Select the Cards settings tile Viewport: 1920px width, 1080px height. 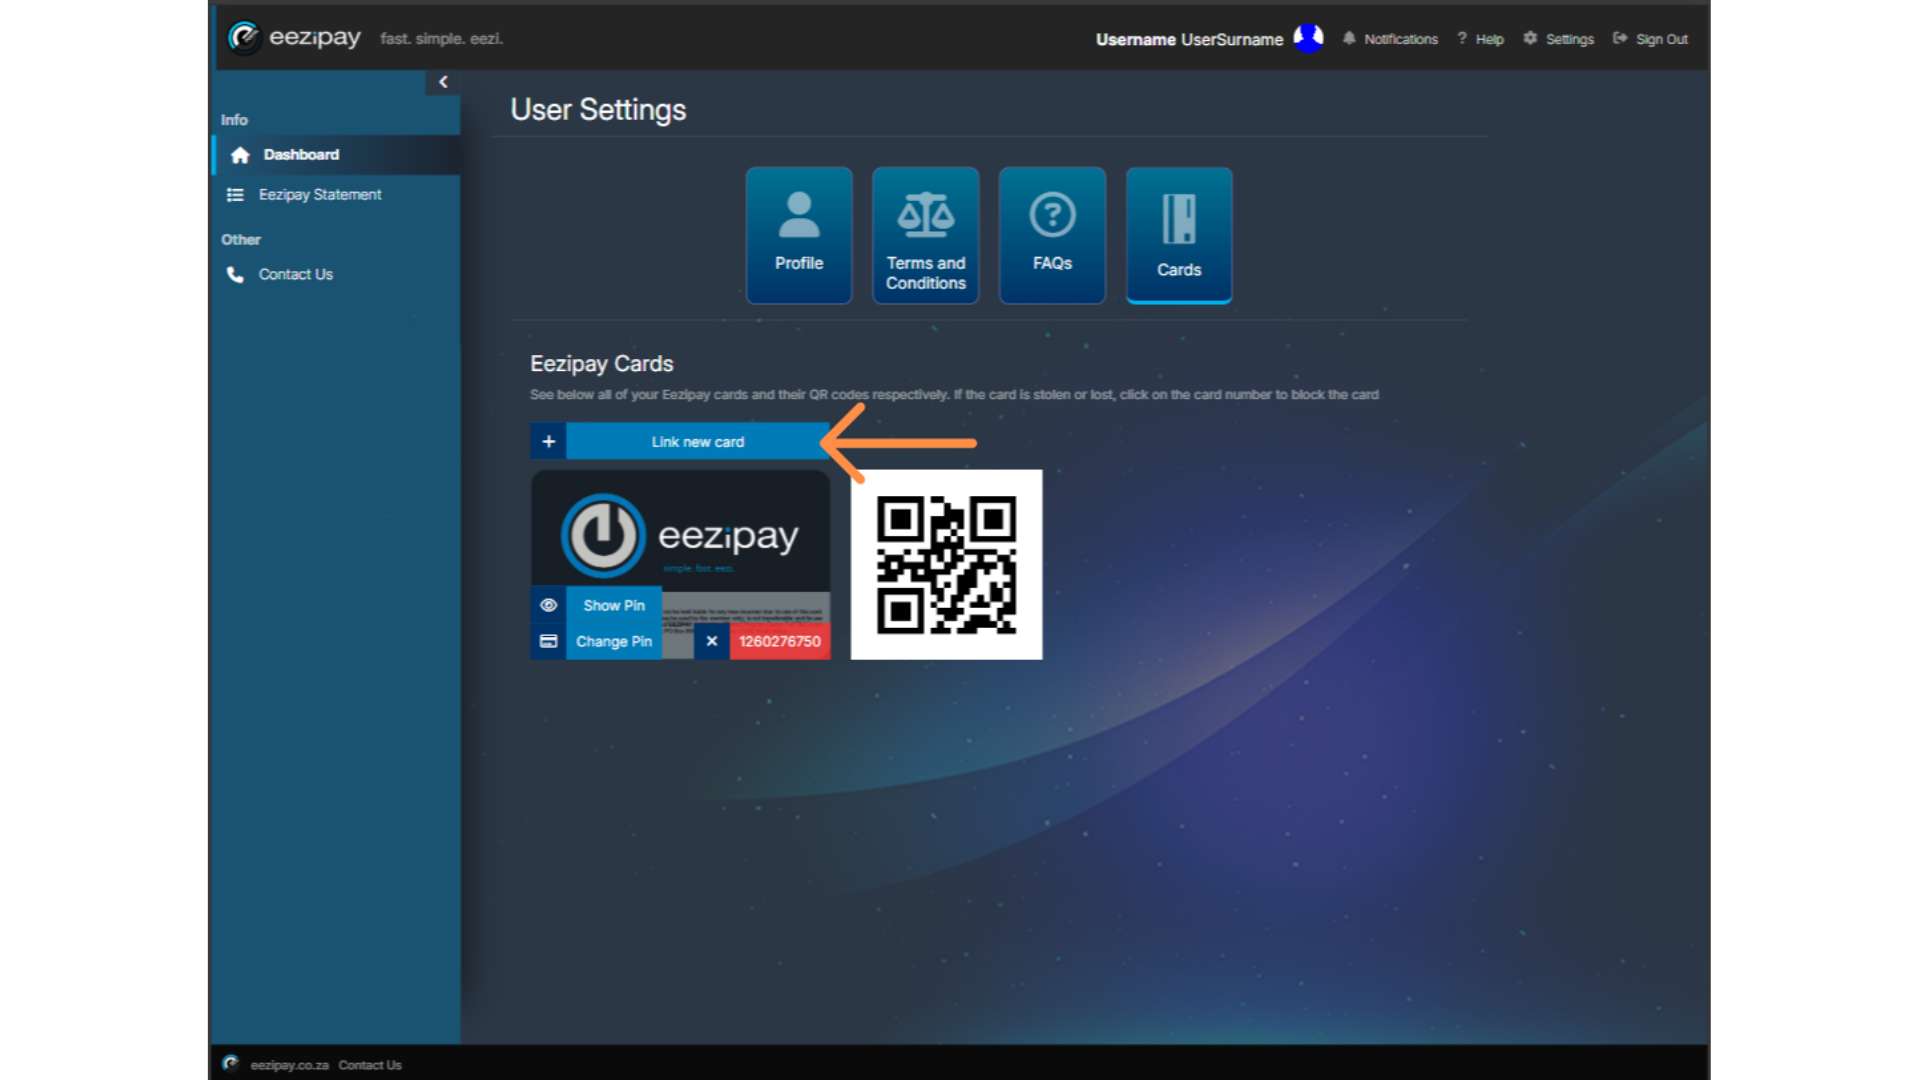point(1179,235)
